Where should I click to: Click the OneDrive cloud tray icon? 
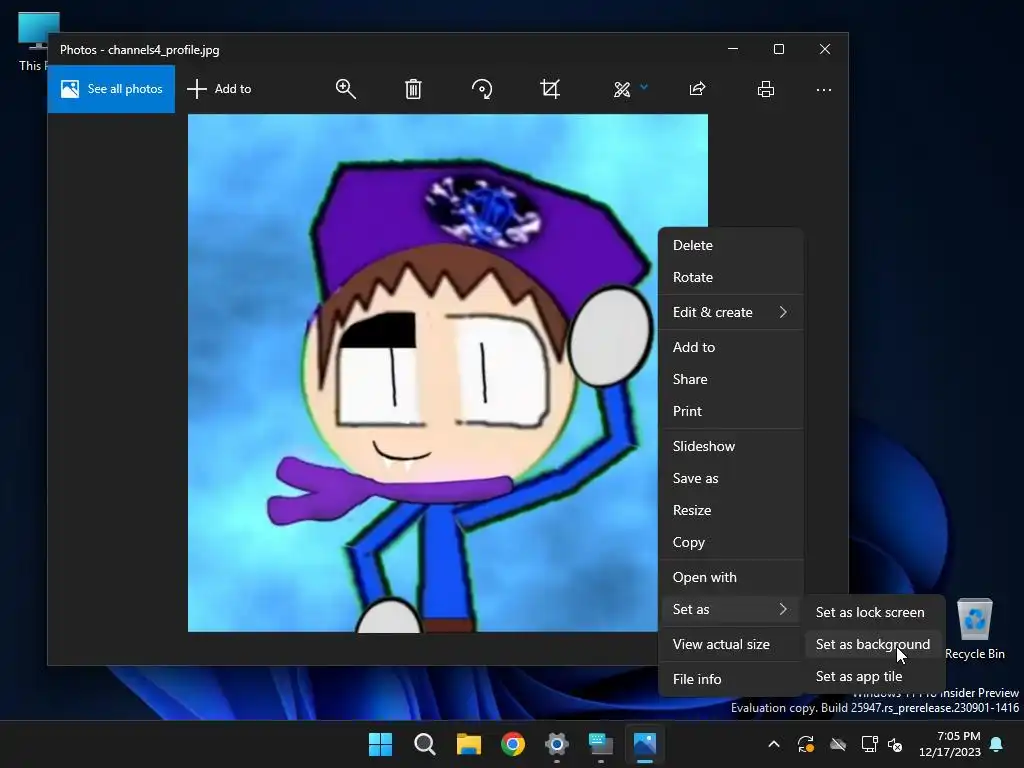pyautogui.click(x=838, y=744)
